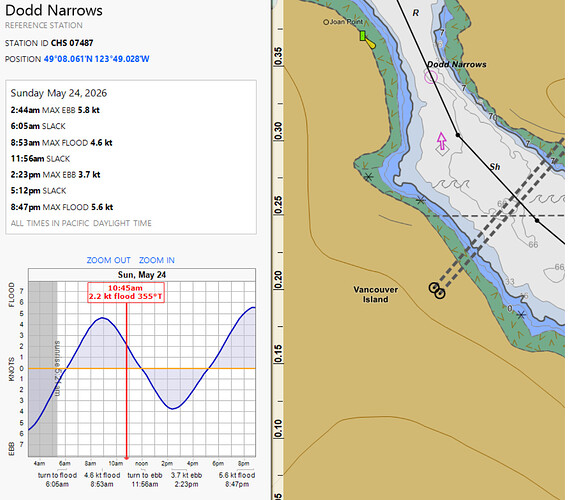
Task: Click ZOOM IN above the current graph
Action: coord(157,260)
